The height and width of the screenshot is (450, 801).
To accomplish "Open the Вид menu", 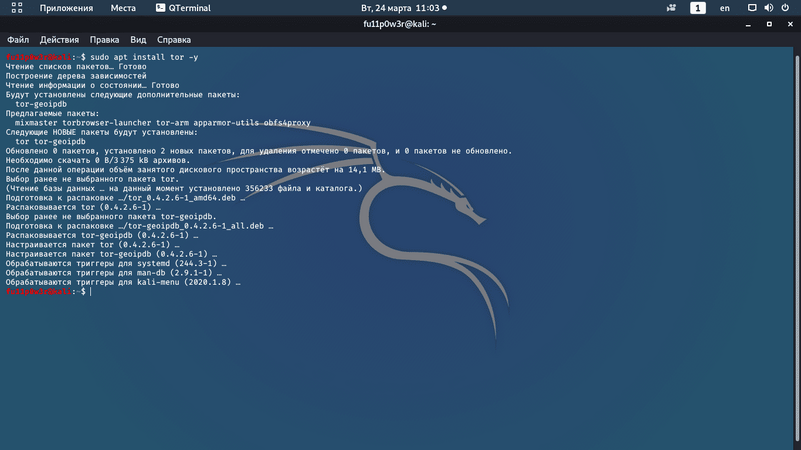I will click(x=138, y=40).
